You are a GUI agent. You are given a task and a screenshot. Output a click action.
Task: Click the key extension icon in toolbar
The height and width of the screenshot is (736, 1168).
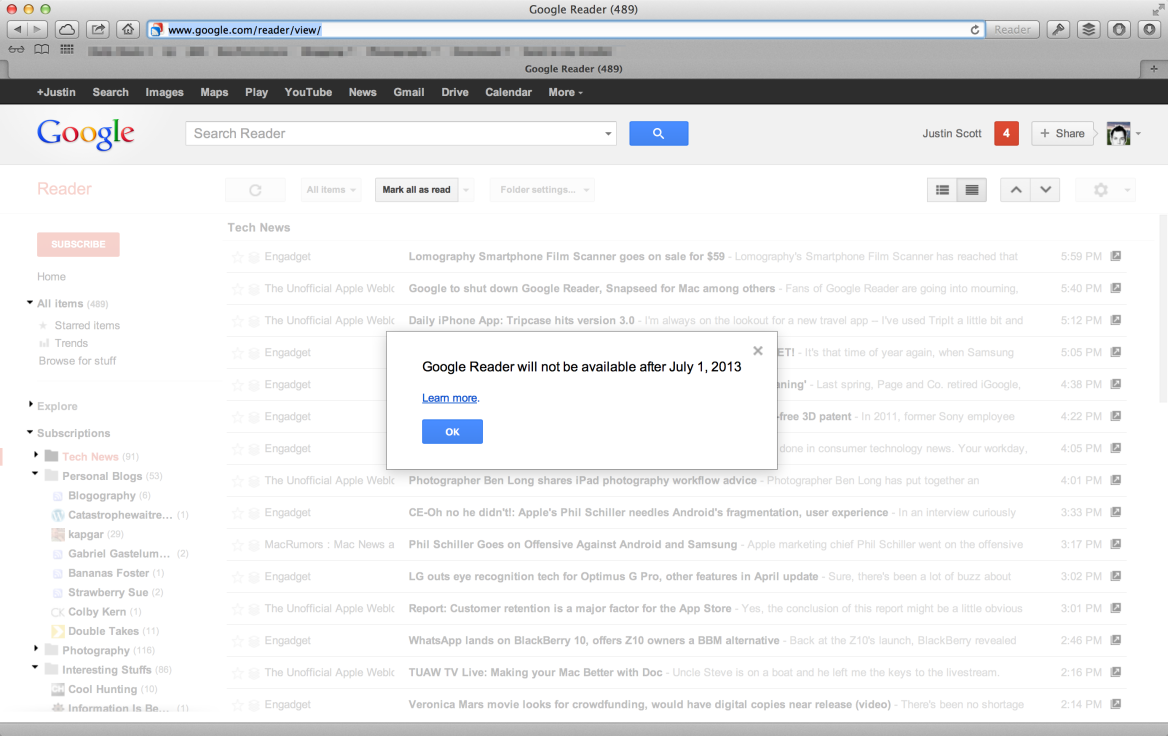tap(1058, 29)
